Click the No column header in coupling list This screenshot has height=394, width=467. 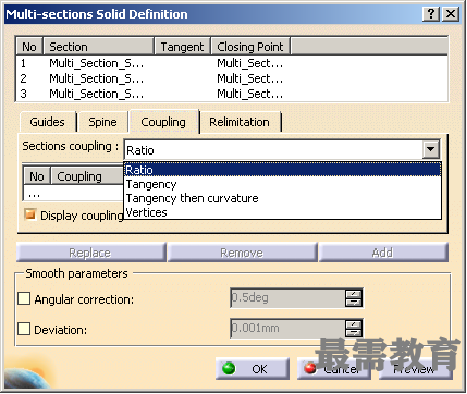click(37, 176)
